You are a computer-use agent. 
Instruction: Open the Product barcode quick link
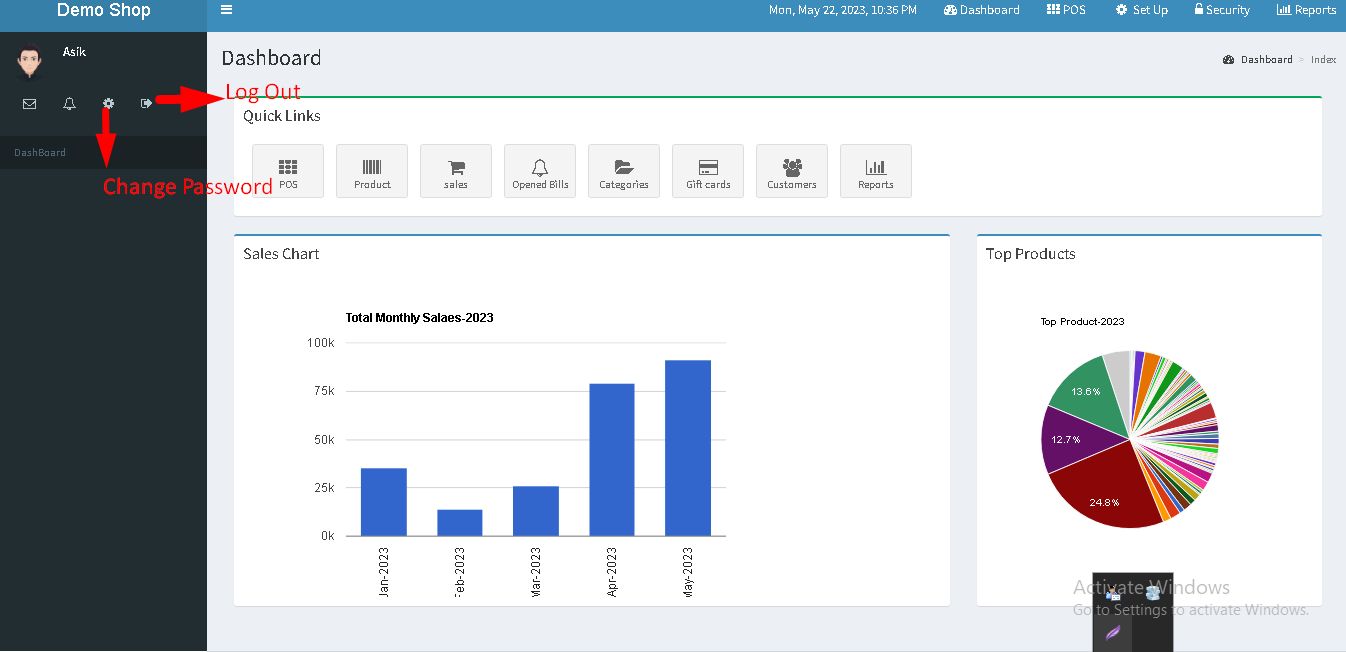(x=372, y=171)
